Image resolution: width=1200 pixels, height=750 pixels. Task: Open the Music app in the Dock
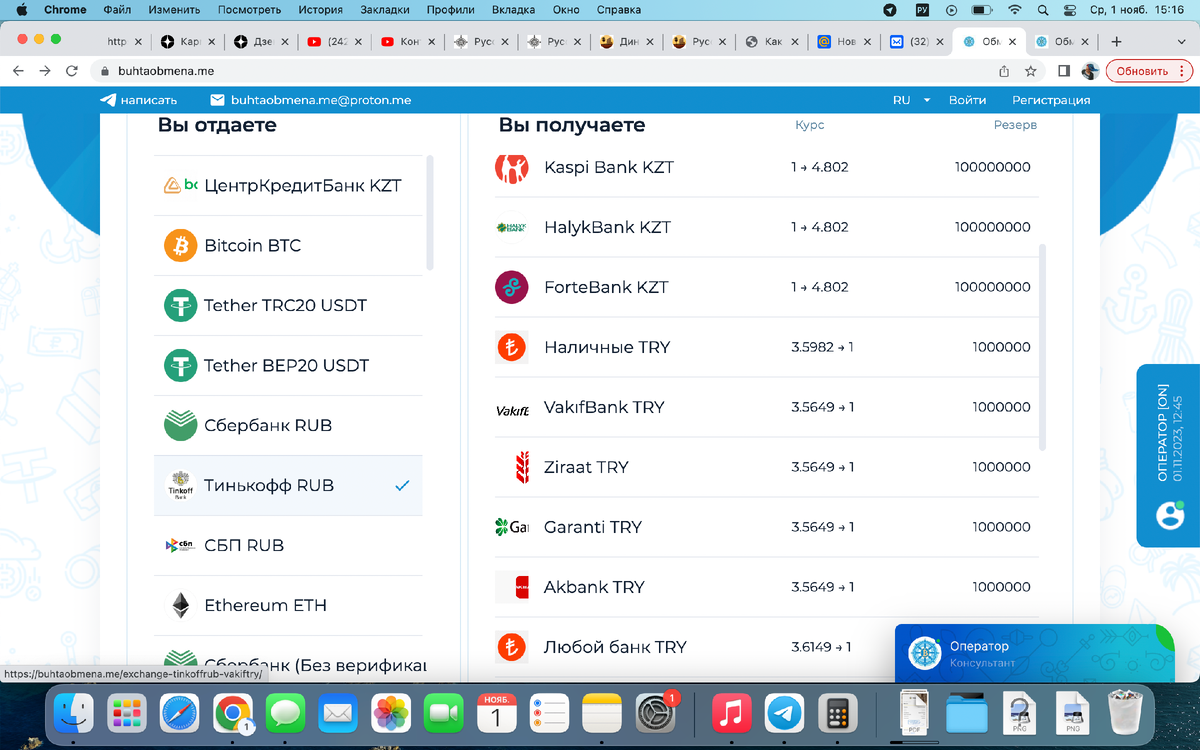pyautogui.click(x=732, y=714)
